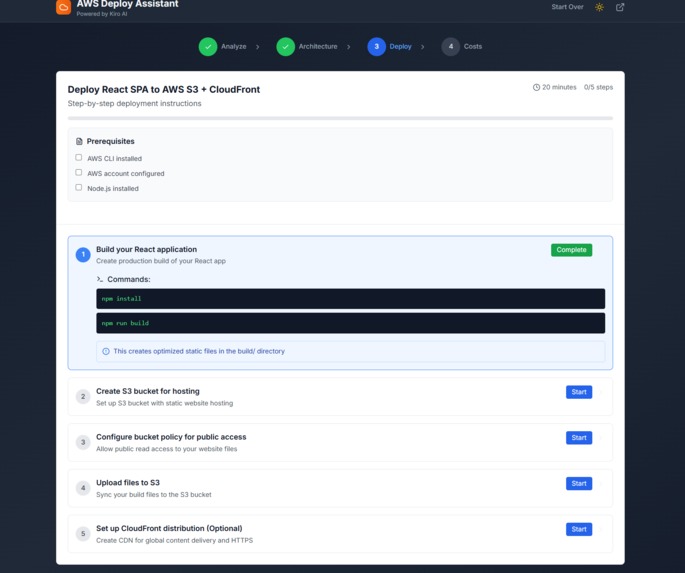Click Sync your build files description
The width and height of the screenshot is (685, 573).
pyautogui.click(x=154, y=495)
